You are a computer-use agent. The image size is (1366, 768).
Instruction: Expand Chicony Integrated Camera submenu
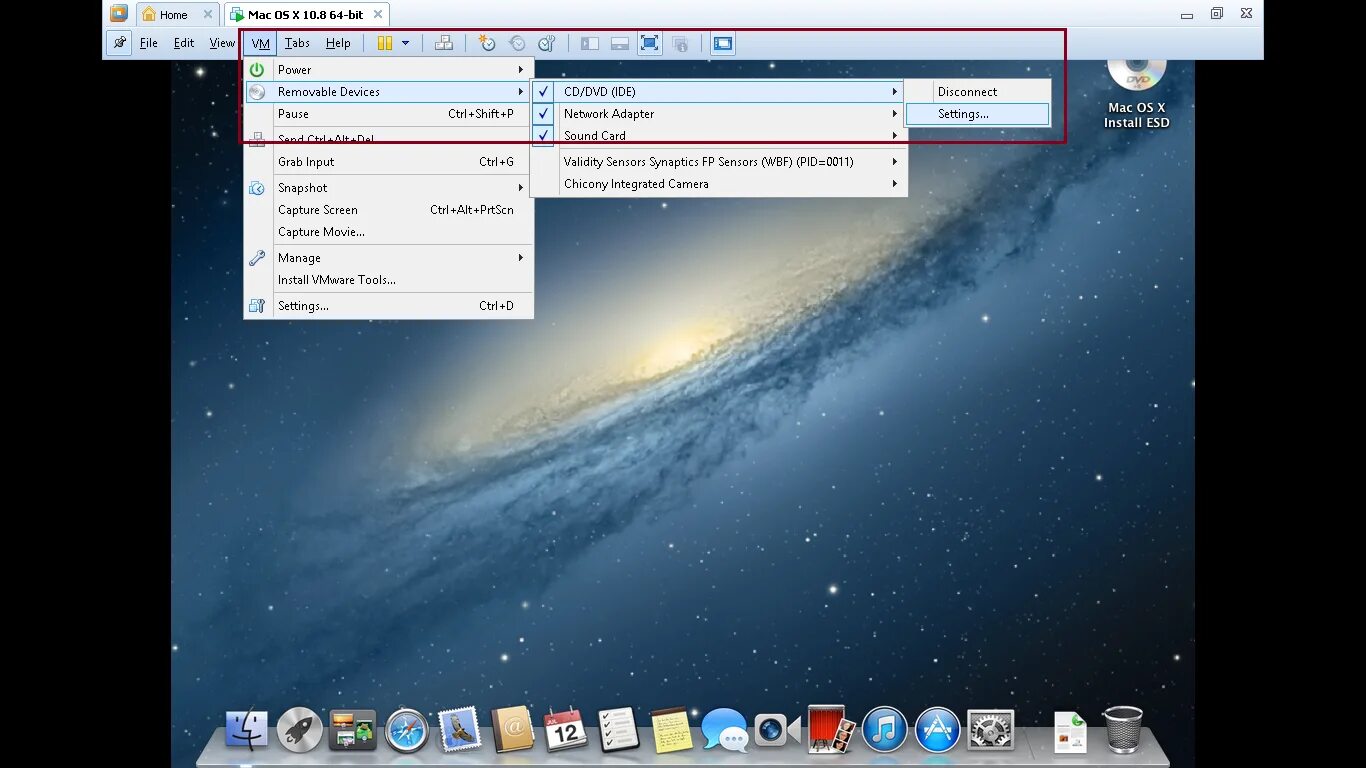click(x=718, y=184)
